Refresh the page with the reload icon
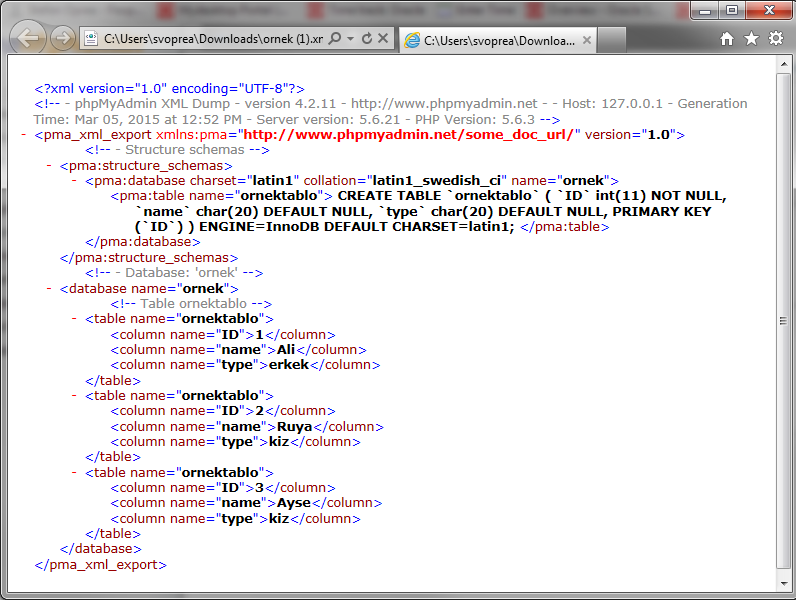The height and width of the screenshot is (610, 796). coord(367,39)
